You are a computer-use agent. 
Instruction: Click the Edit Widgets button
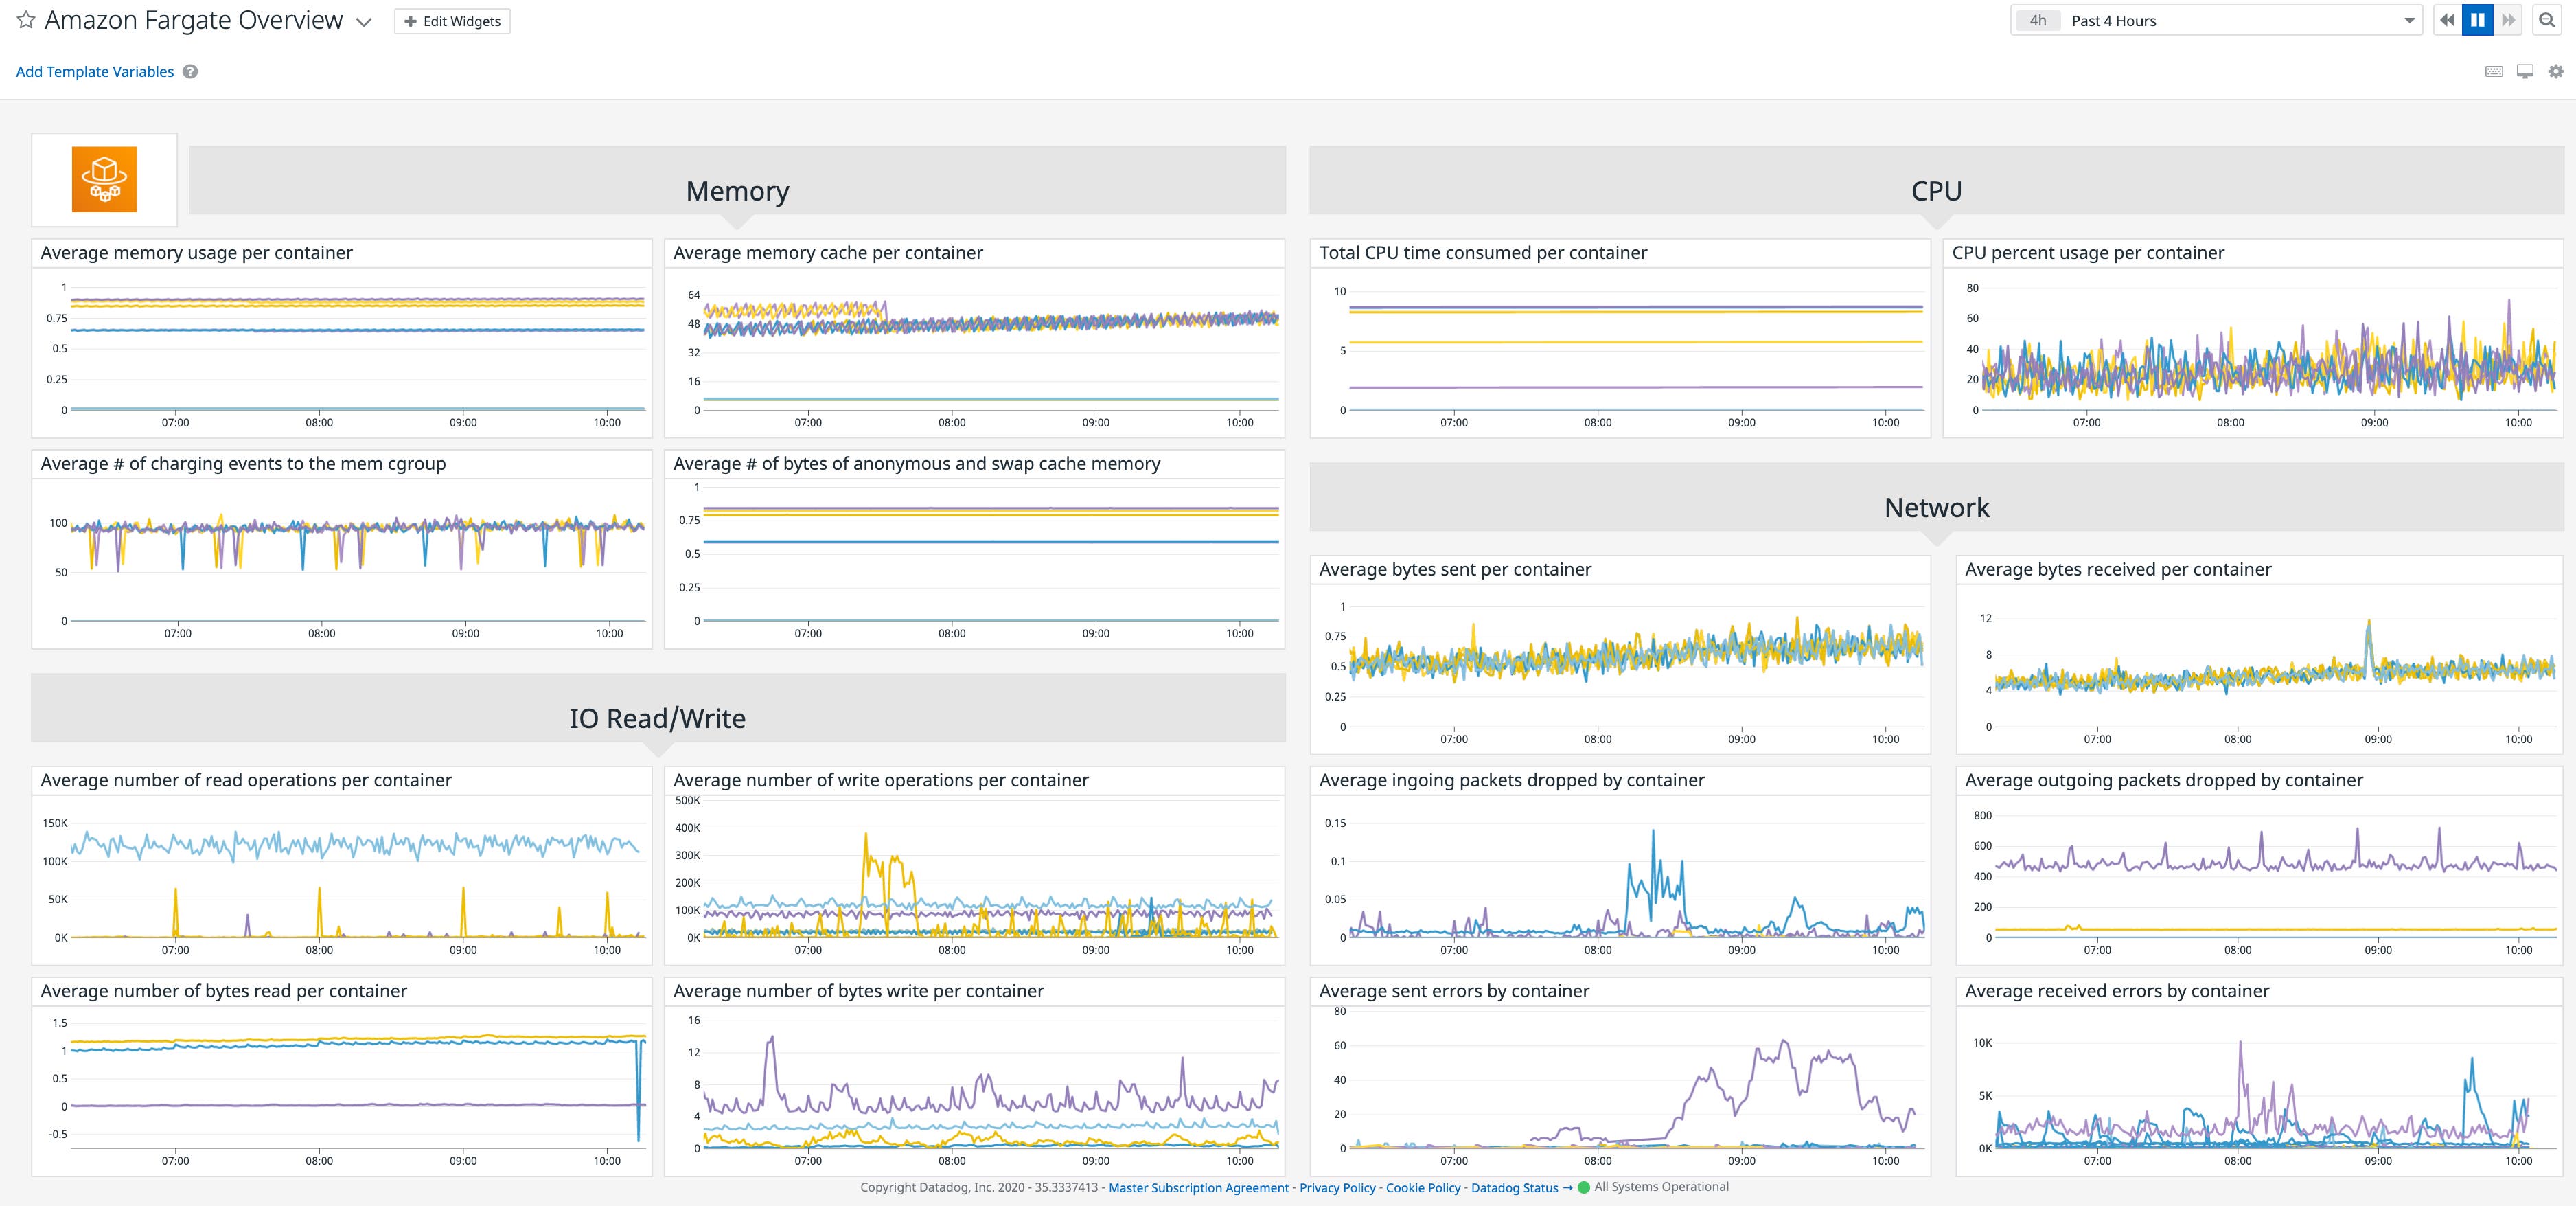pyautogui.click(x=452, y=20)
